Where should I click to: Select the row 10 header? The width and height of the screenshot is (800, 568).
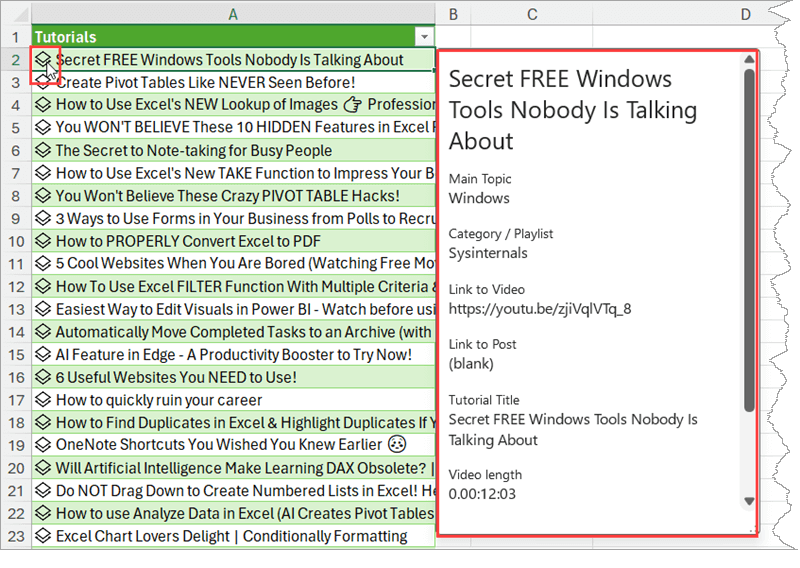(x=15, y=241)
